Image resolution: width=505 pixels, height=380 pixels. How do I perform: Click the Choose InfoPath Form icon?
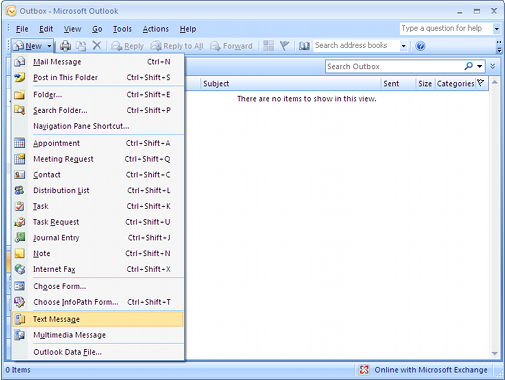click(20, 302)
